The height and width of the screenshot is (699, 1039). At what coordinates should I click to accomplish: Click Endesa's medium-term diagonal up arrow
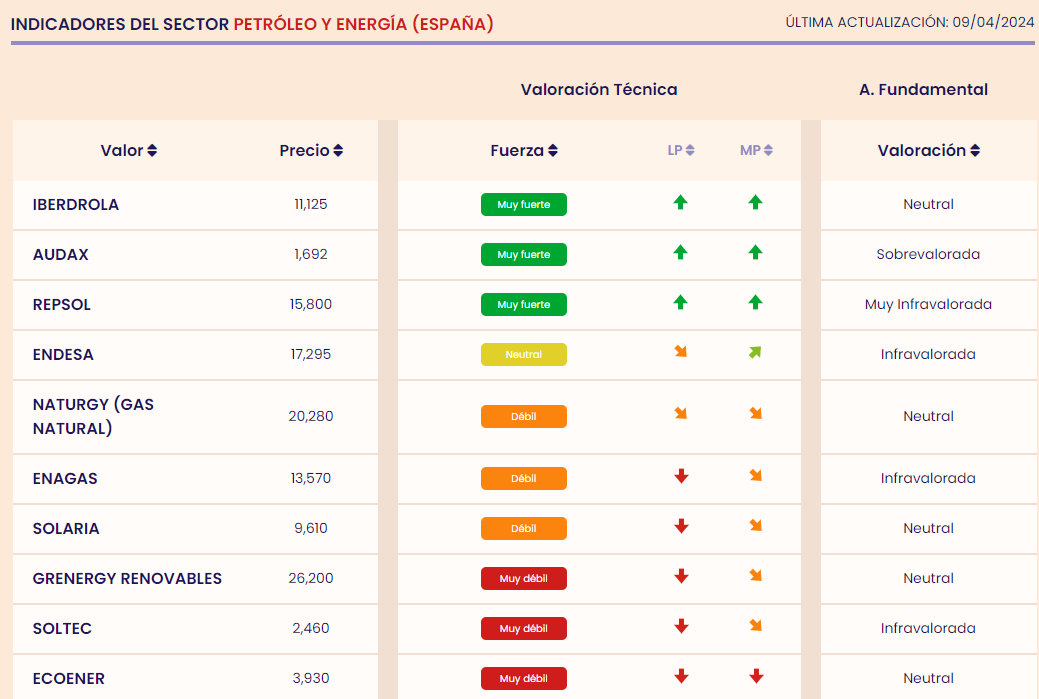point(755,353)
